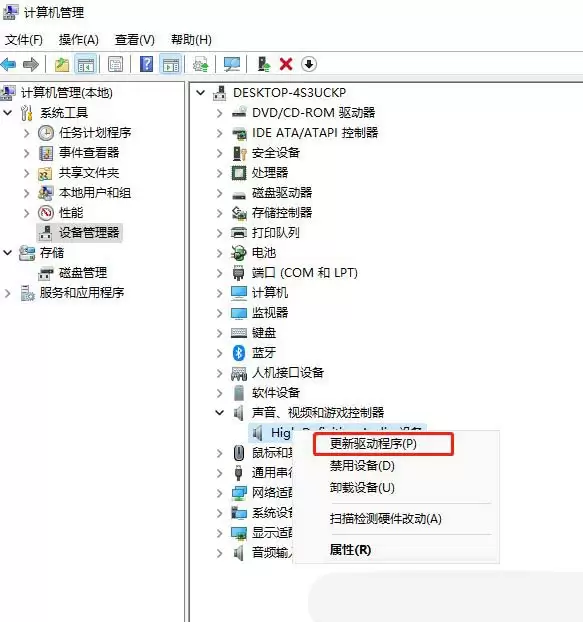Click the Back arrow toolbar icon
The width and height of the screenshot is (583, 622).
click(9, 64)
